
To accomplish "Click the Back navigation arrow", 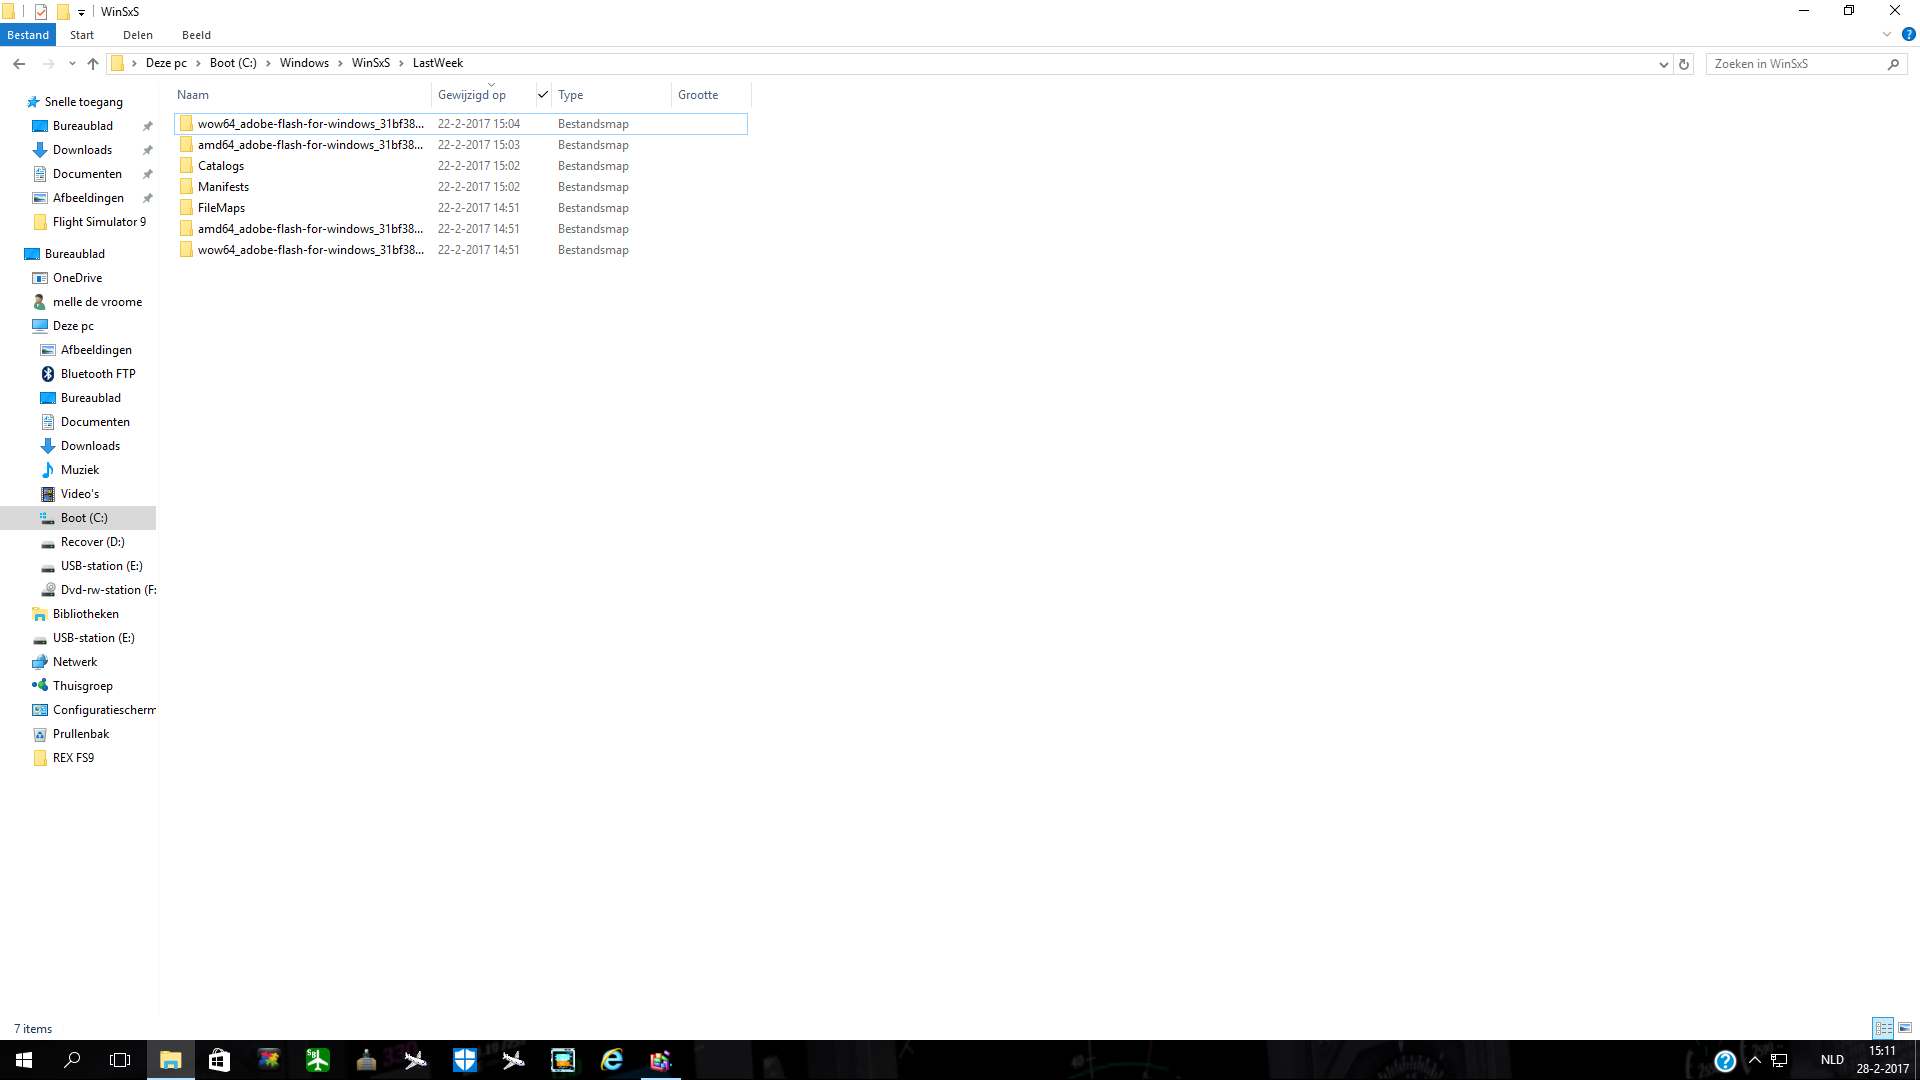I will tap(19, 64).
